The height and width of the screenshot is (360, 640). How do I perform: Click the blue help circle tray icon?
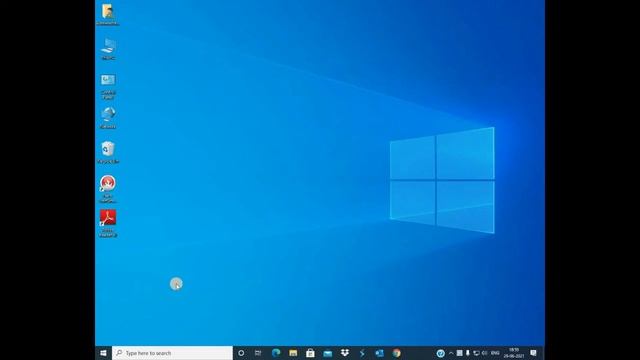(440, 353)
